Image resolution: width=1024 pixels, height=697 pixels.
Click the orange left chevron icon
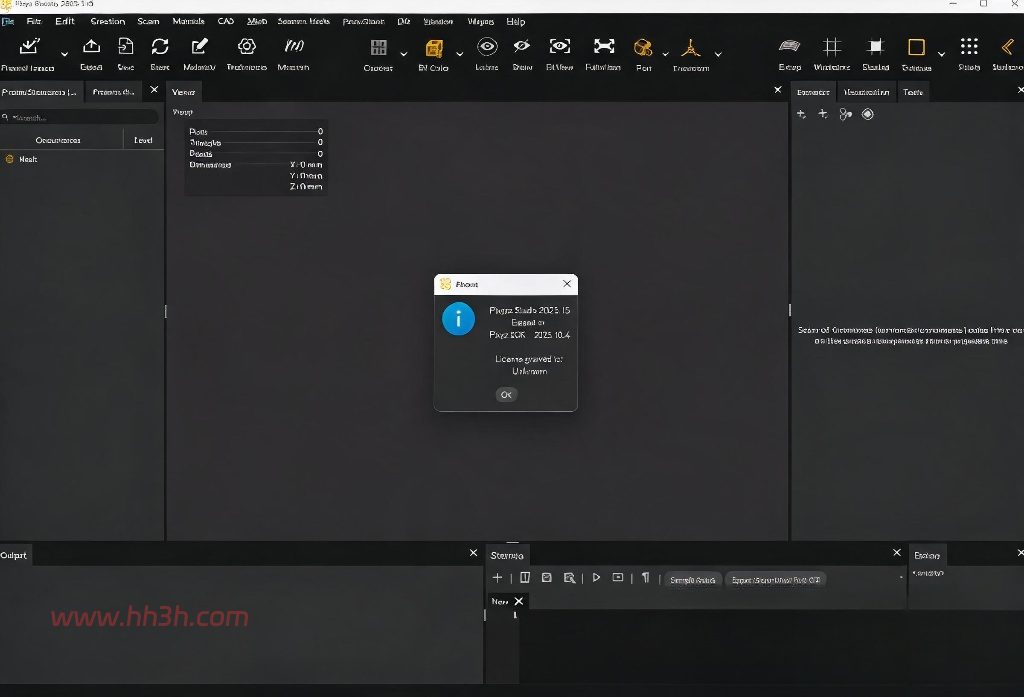(x=1008, y=47)
